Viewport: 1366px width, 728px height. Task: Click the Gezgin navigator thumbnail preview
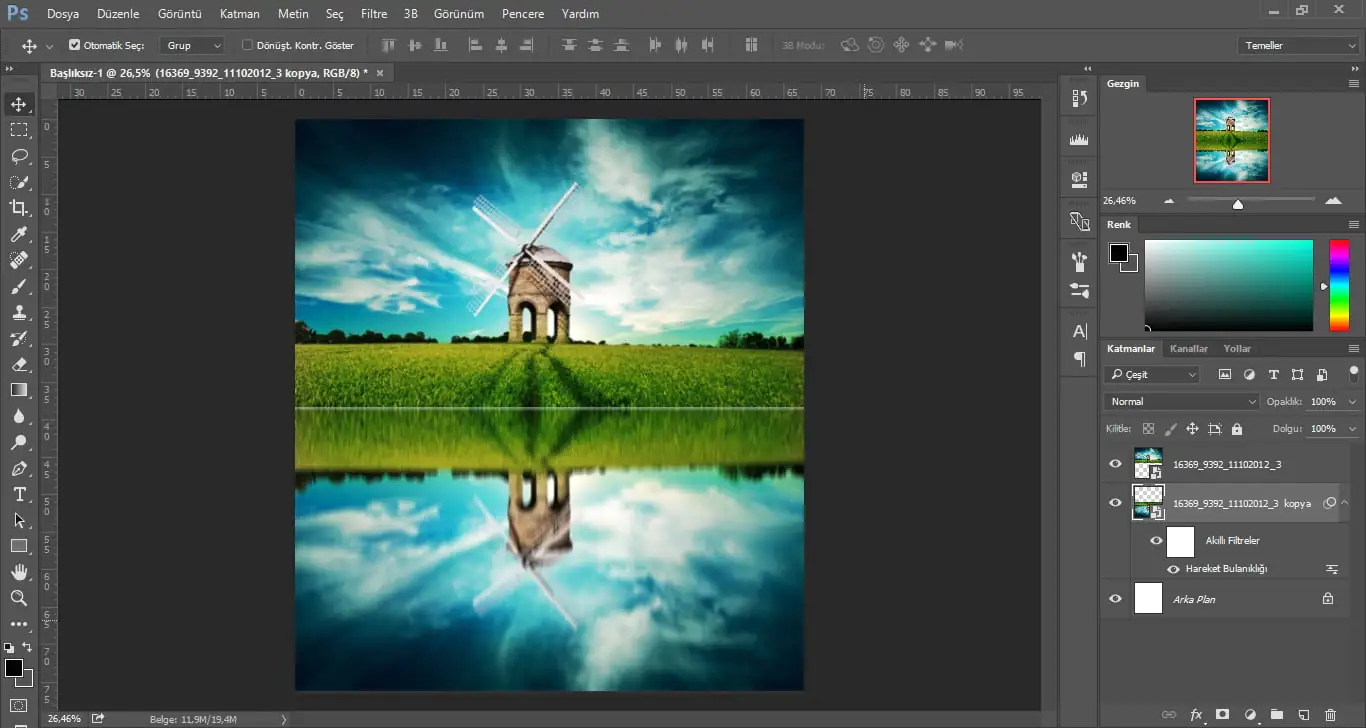[x=1232, y=140]
